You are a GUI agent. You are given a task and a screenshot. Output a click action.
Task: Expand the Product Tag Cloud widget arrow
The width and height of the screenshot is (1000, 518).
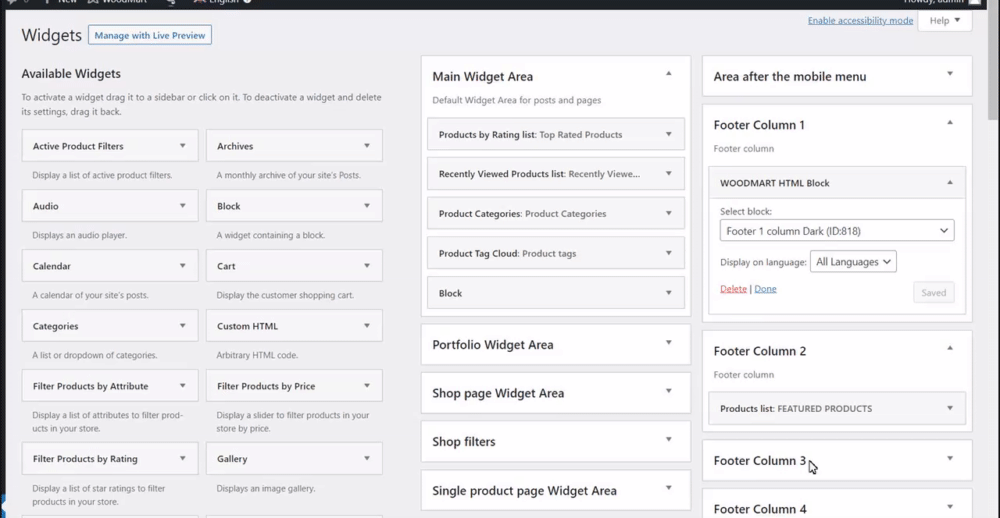[x=669, y=253]
